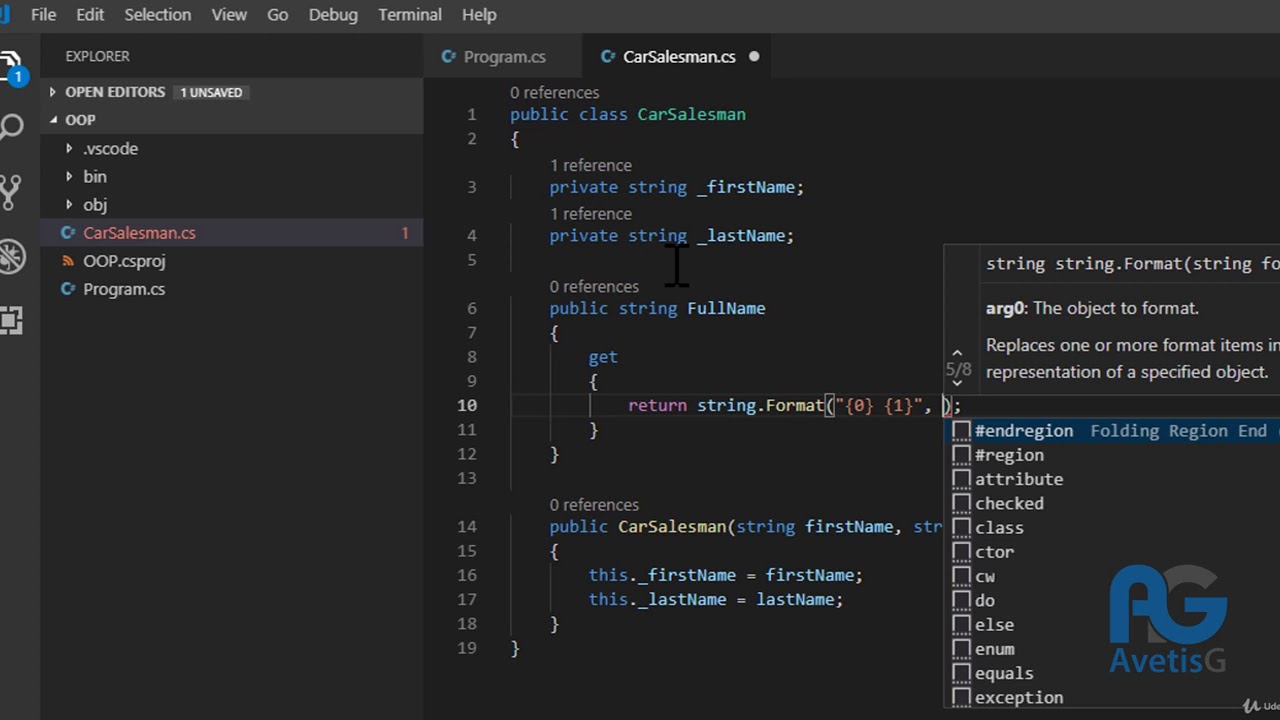Open the Go menu
The height and width of the screenshot is (720, 1280).
278,15
